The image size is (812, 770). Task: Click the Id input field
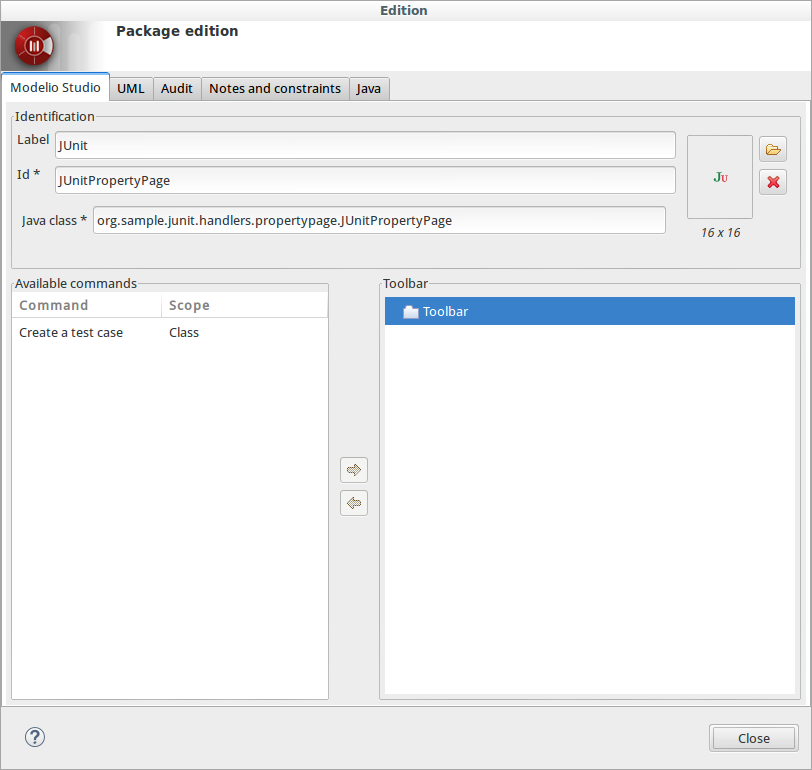pos(365,180)
